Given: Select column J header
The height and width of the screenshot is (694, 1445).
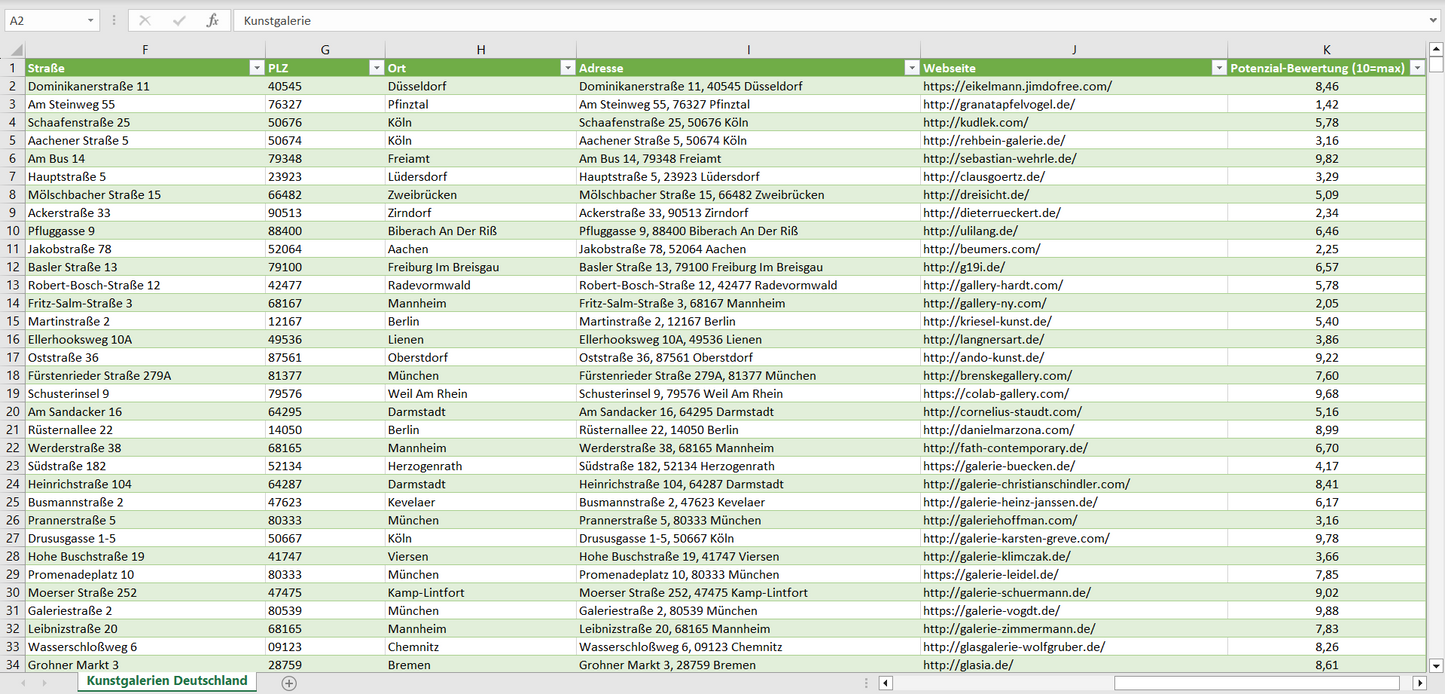Looking at the screenshot, I should pyautogui.click(x=1074, y=50).
